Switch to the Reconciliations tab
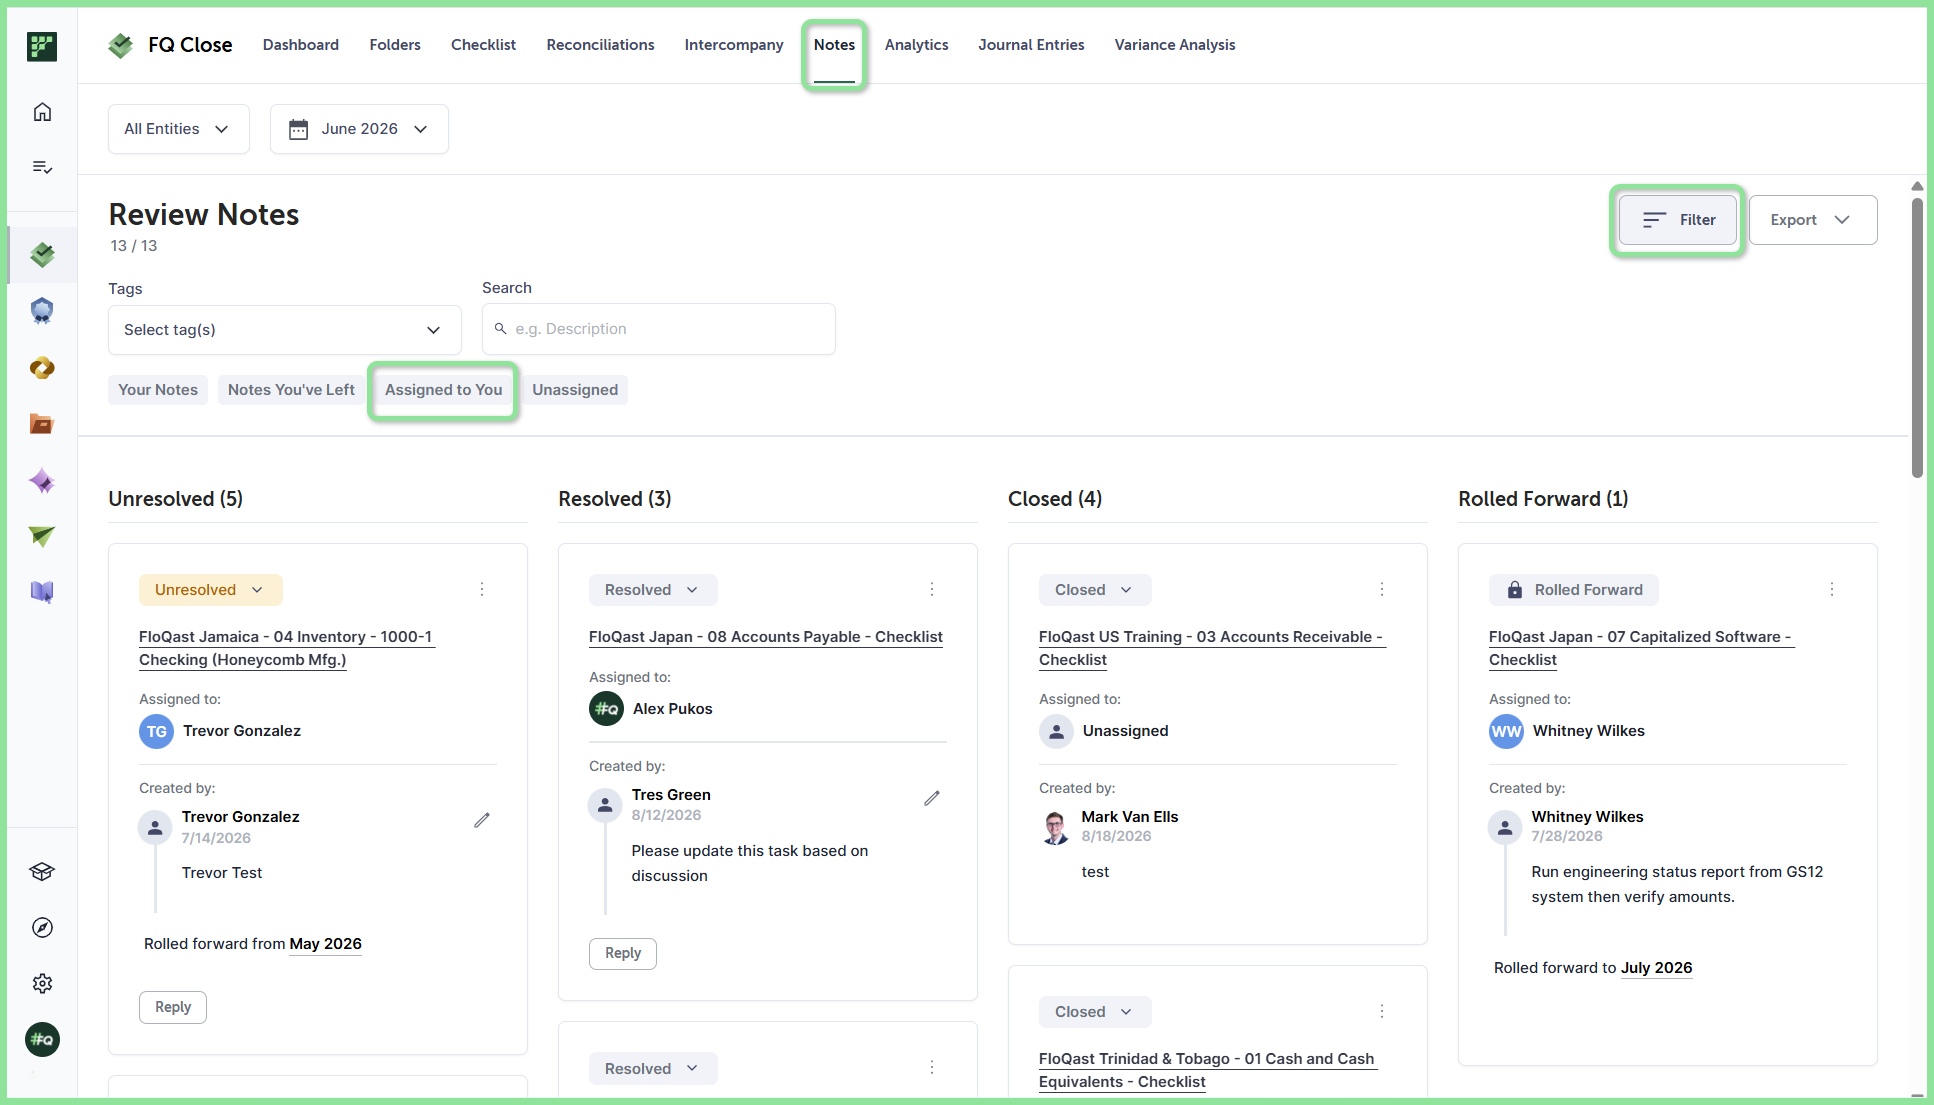1934x1105 pixels. (600, 45)
